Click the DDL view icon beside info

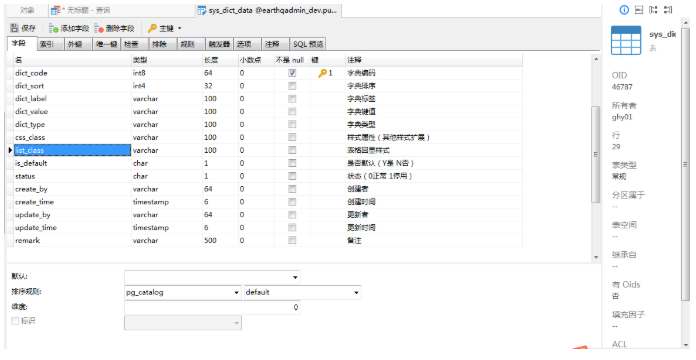click(x=639, y=10)
